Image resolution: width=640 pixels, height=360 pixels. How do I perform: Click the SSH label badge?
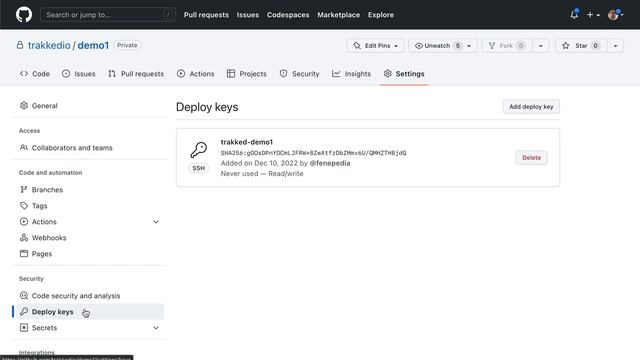199,168
